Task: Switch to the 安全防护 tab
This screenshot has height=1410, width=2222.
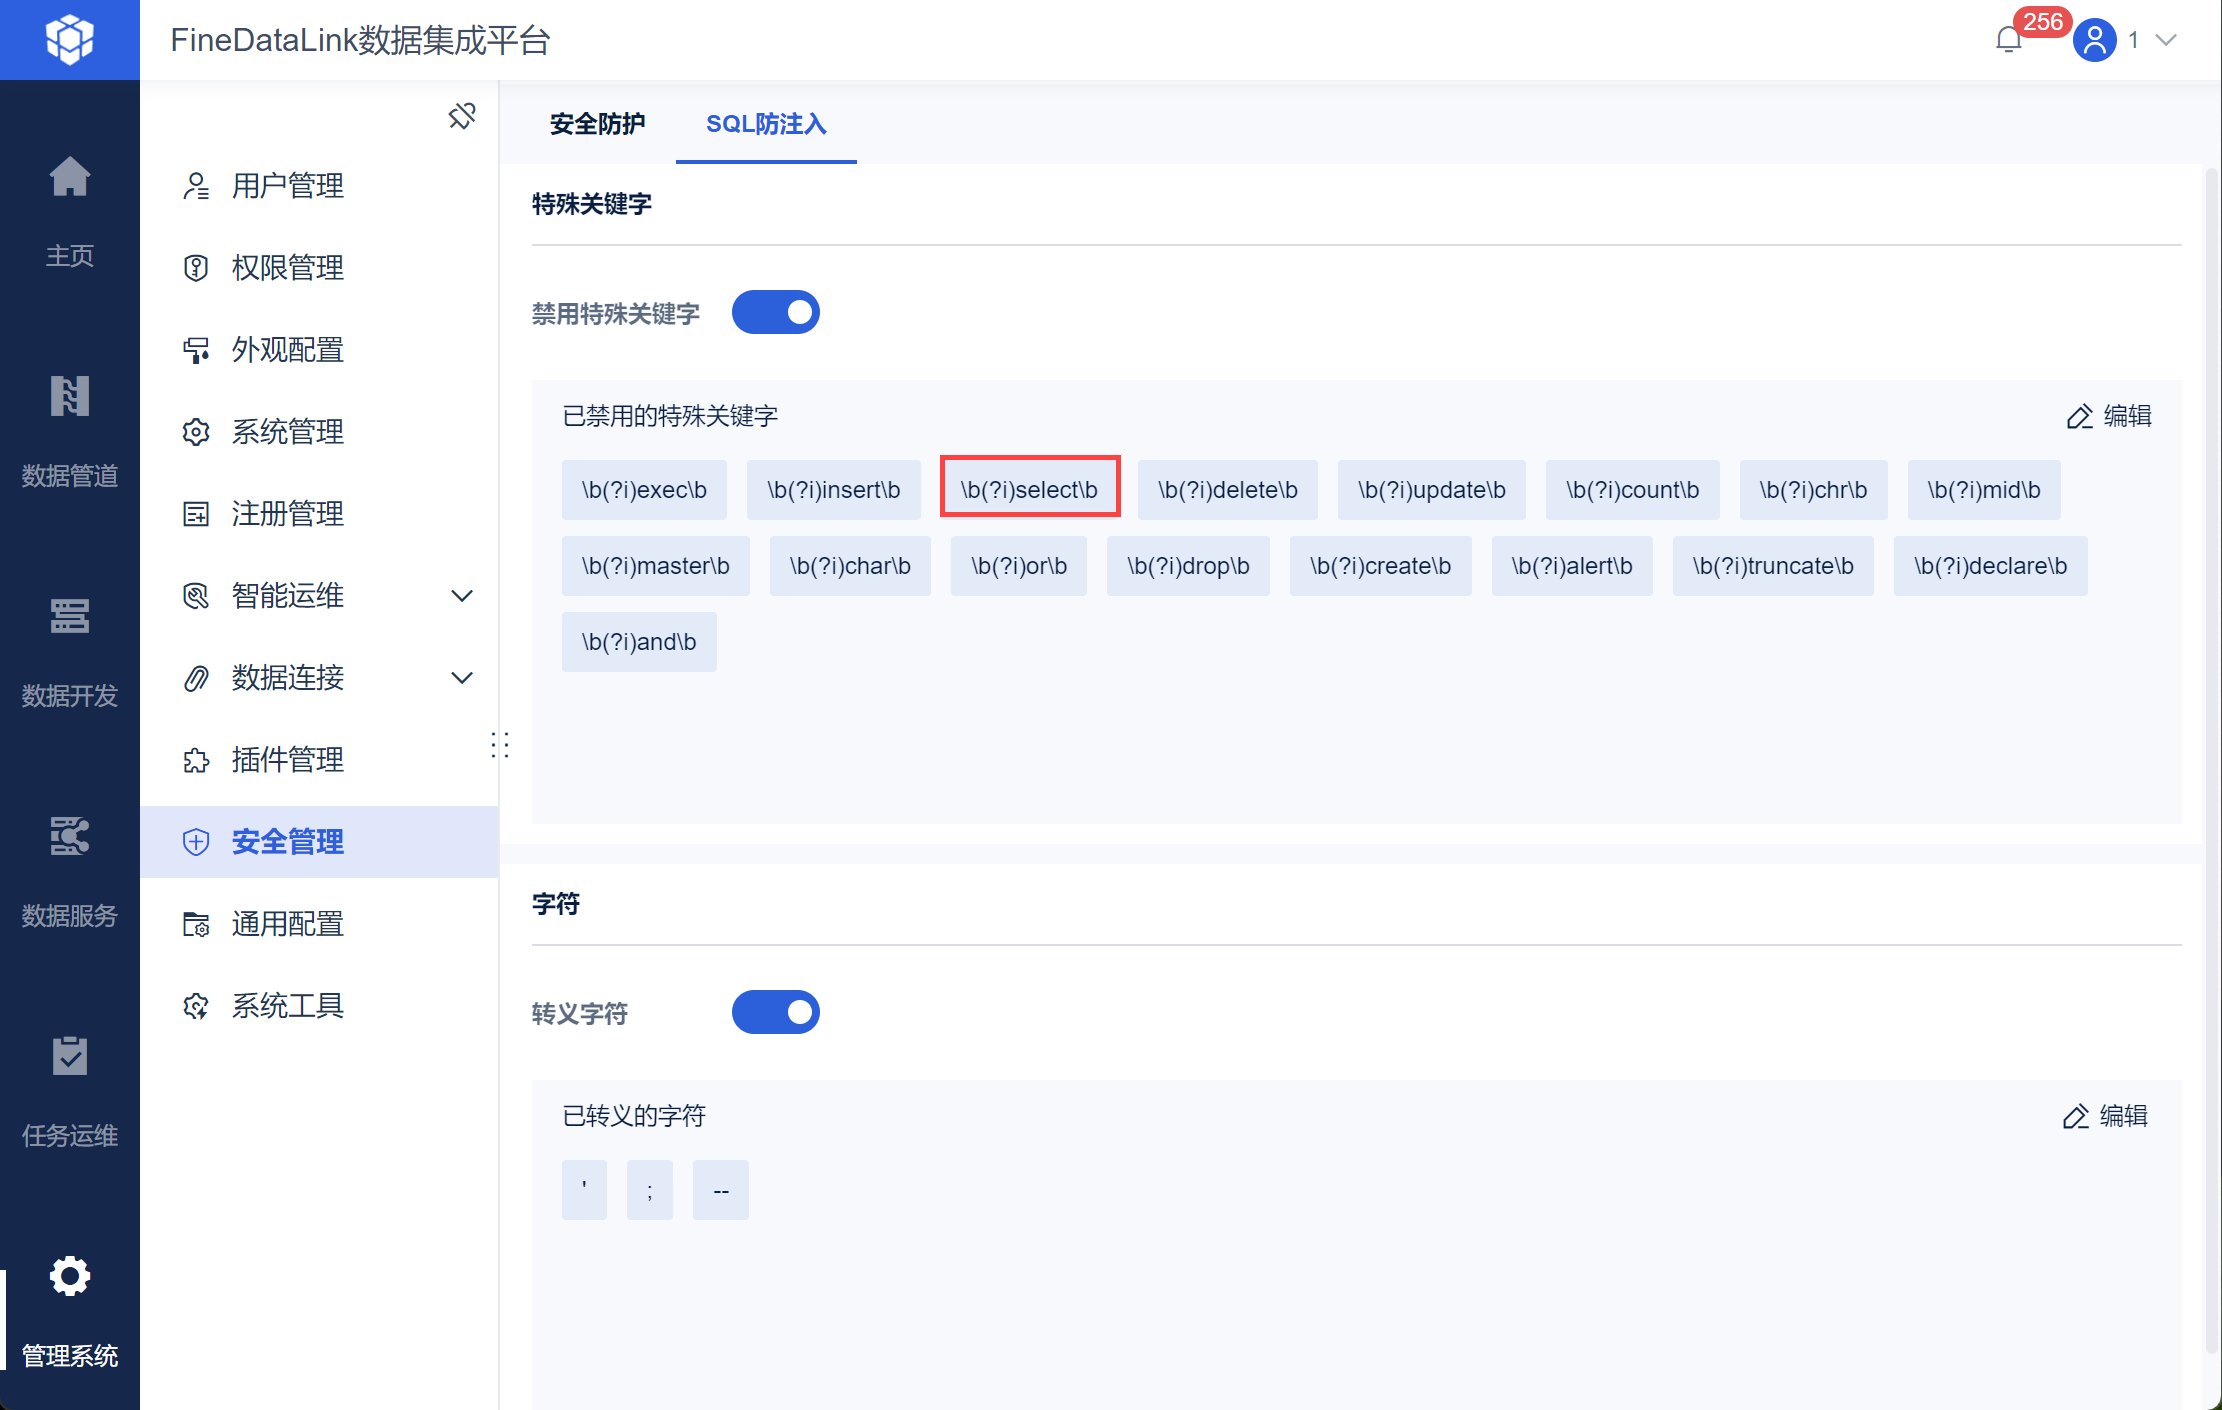Action: pyautogui.click(x=597, y=124)
